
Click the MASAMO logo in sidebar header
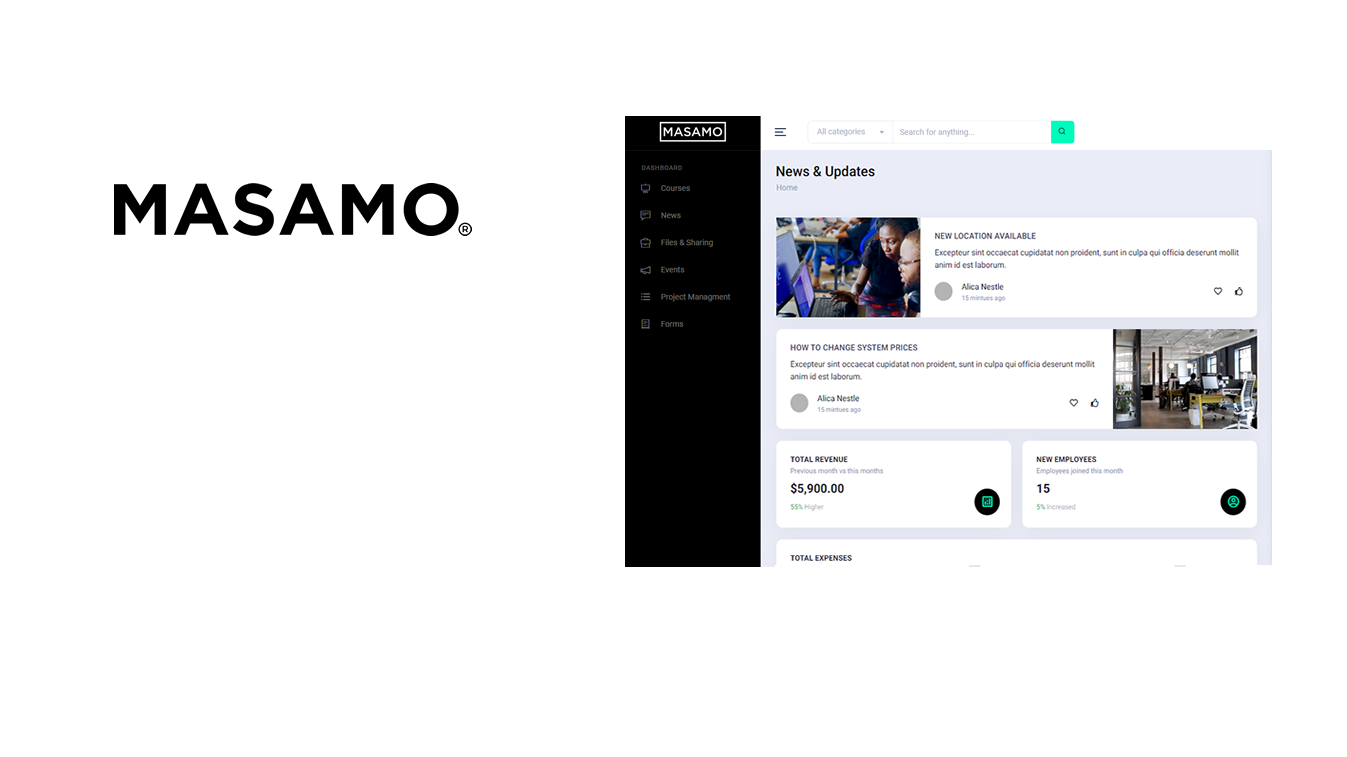point(692,132)
